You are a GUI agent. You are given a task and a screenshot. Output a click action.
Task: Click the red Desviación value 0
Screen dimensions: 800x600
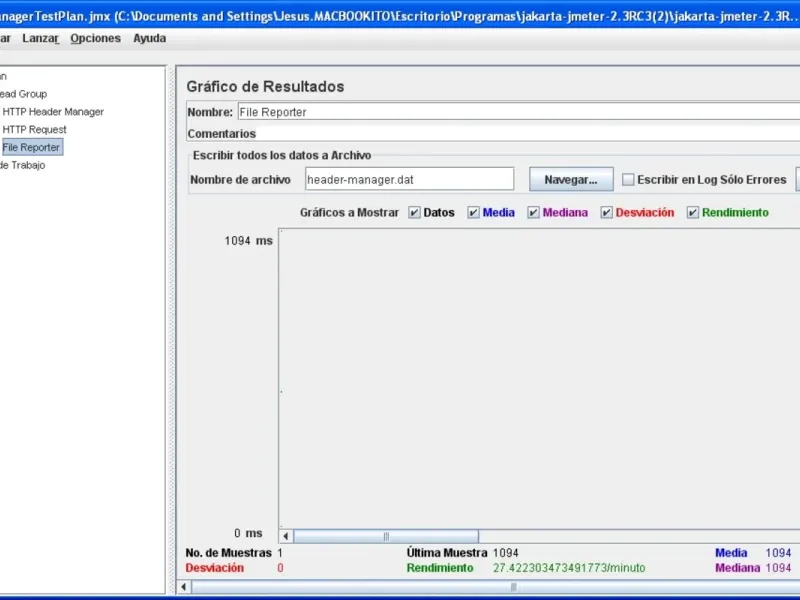(280, 568)
